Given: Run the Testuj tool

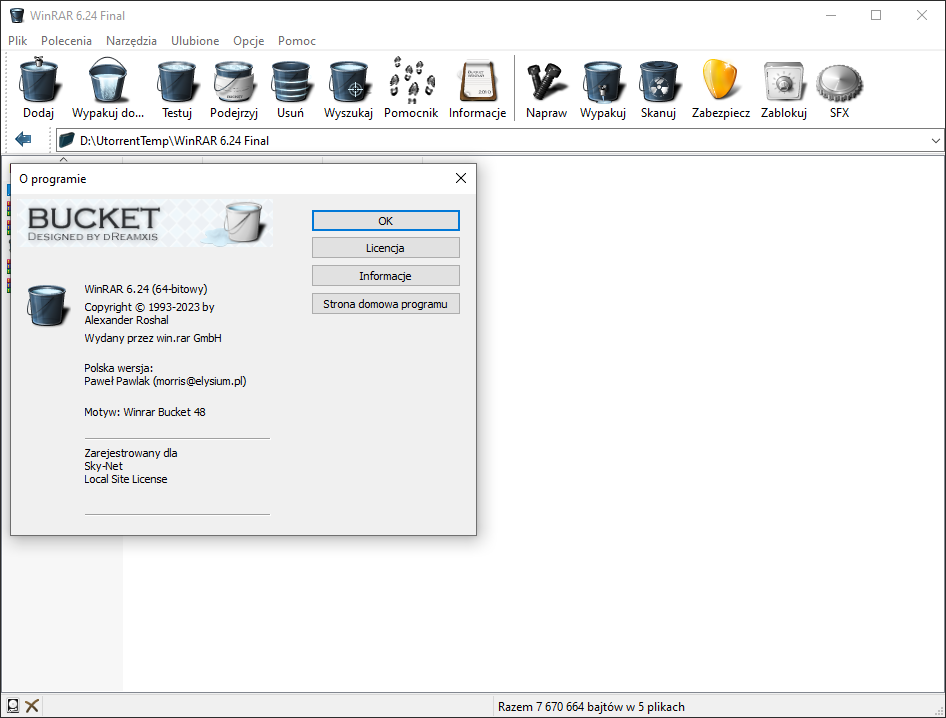Looking at the screenshot, I should point(177,80).
